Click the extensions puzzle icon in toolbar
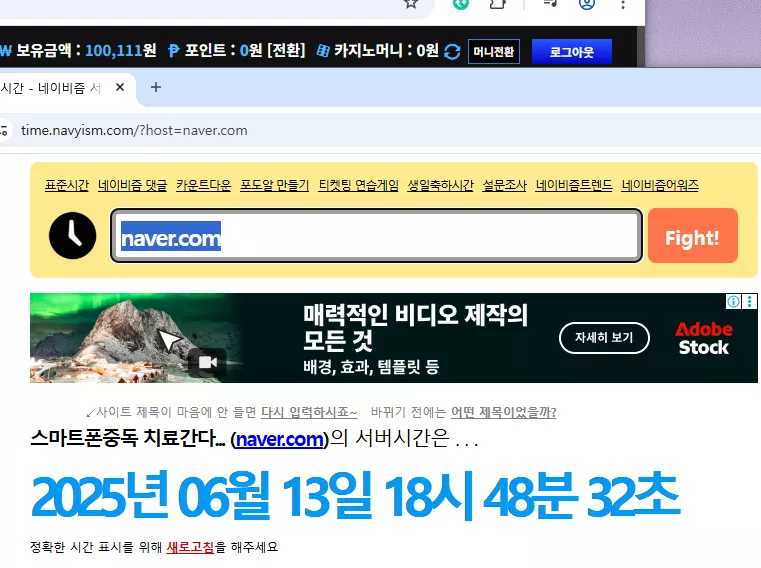Viewport: 761px width, 568px height. point(498,4)
